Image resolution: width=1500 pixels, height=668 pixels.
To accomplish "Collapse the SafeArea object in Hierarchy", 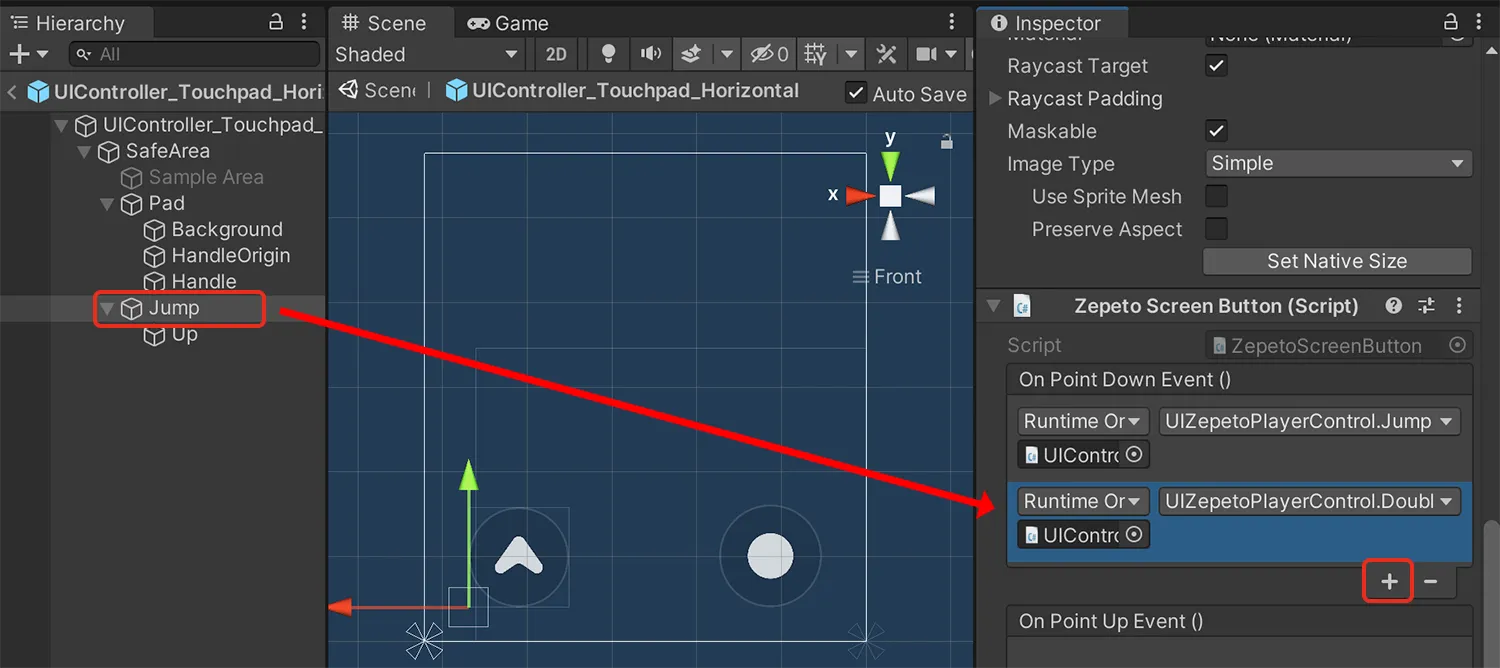I will point(84,151).
